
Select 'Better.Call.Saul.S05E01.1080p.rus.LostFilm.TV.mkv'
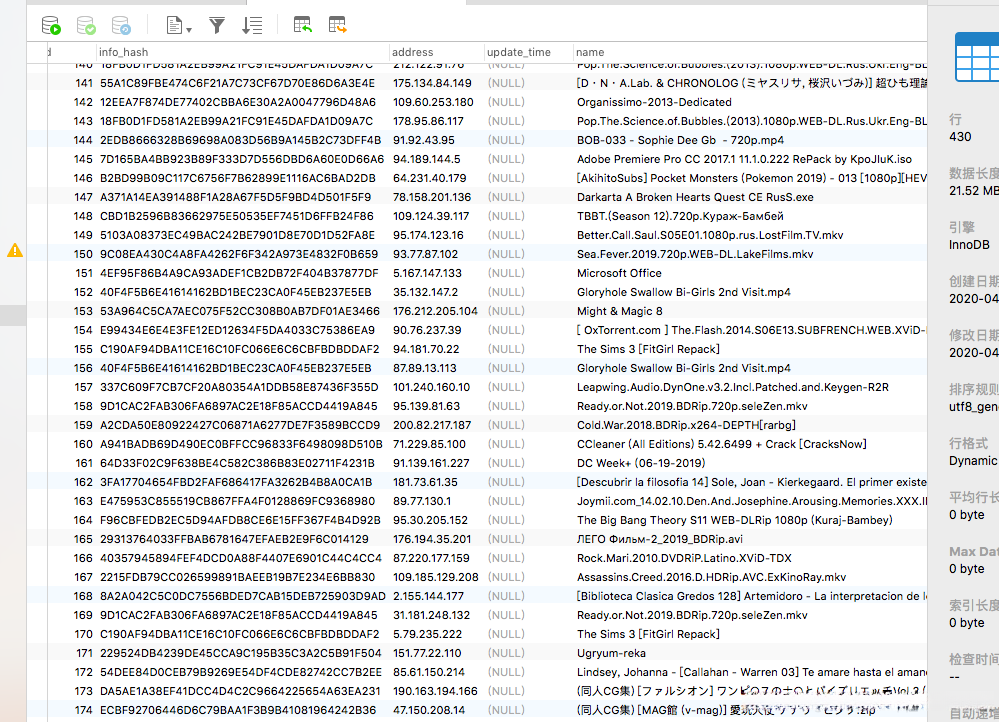pyautogui.click(x=710, y=235)
